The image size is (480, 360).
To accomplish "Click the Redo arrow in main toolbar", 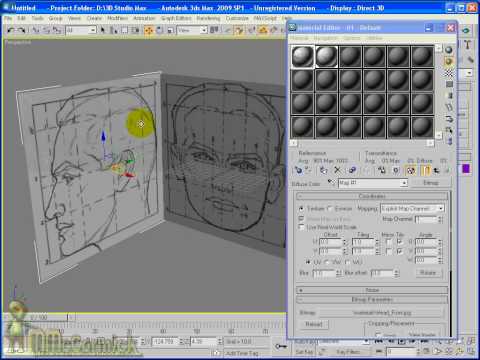I will pos(22,30).
